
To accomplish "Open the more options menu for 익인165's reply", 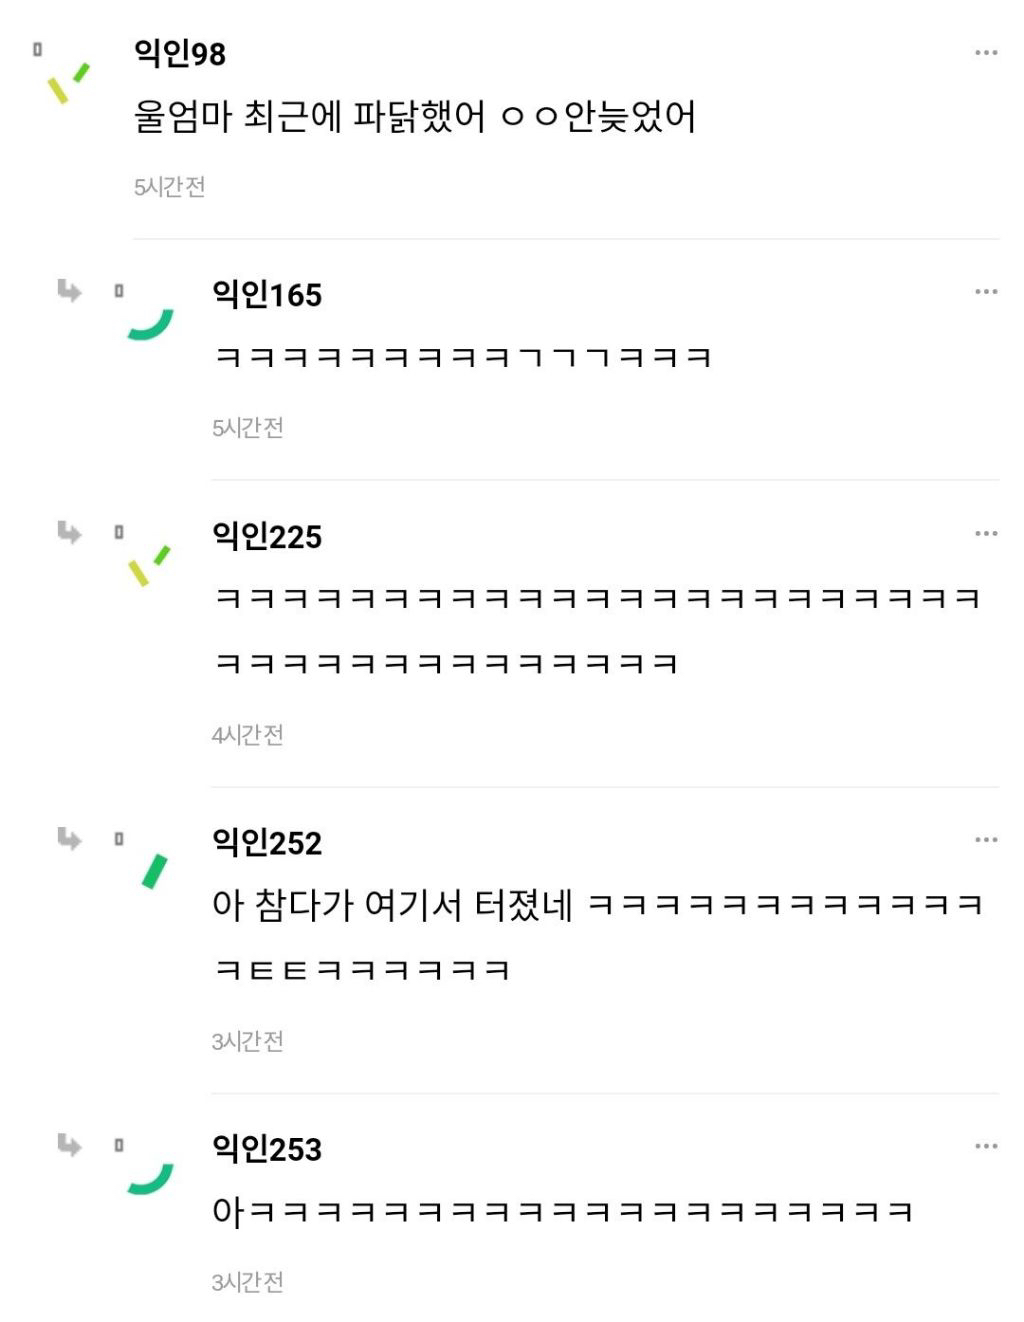I will (x=985, y=292).
